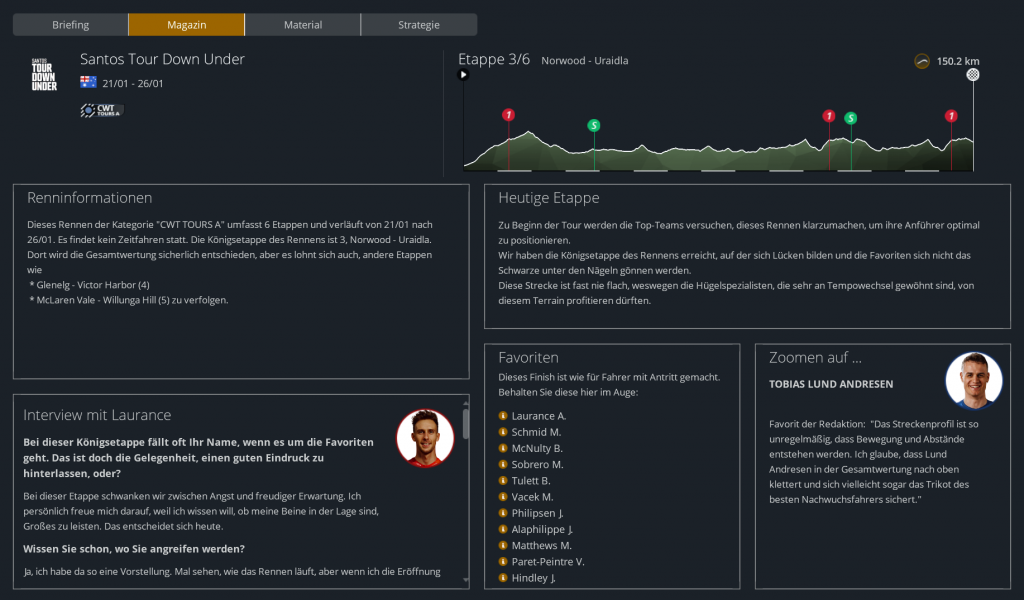Image resolution: width=1024 pixels, height=600 pixels.
Task: Switch to the Briefing tab
Action: tap(70, 25)
